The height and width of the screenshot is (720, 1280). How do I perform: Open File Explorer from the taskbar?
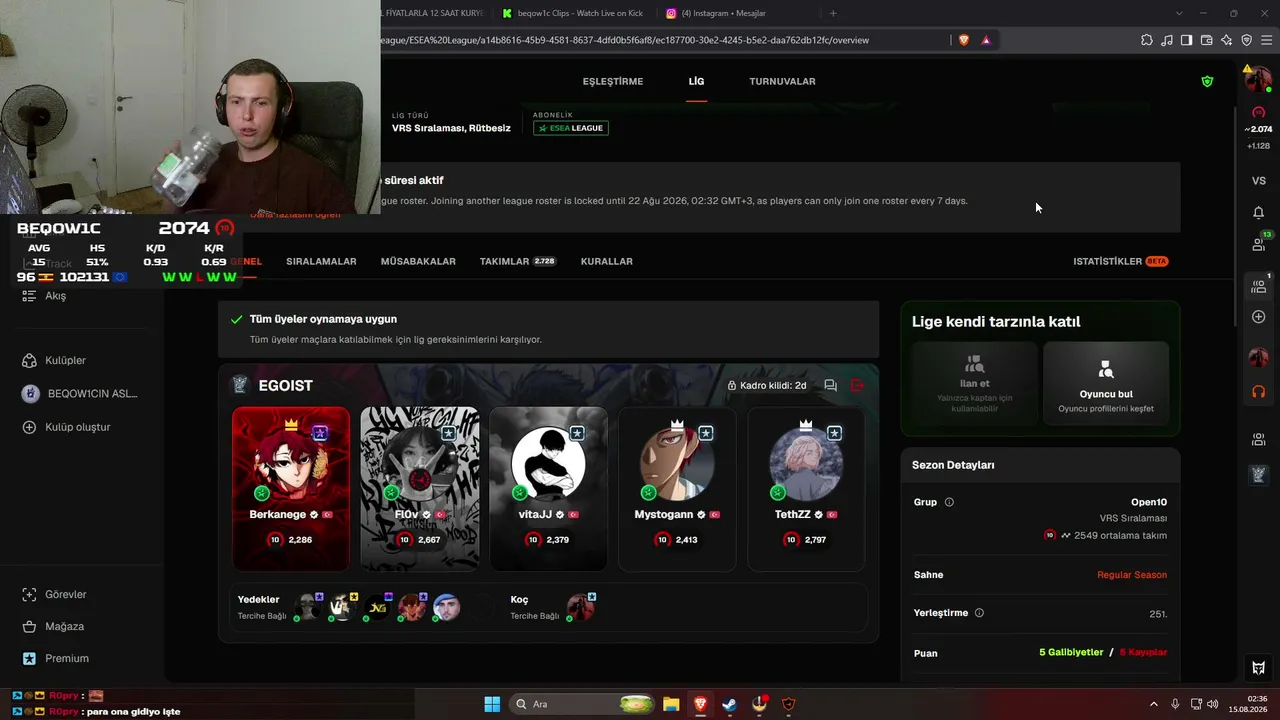point(671,704)
